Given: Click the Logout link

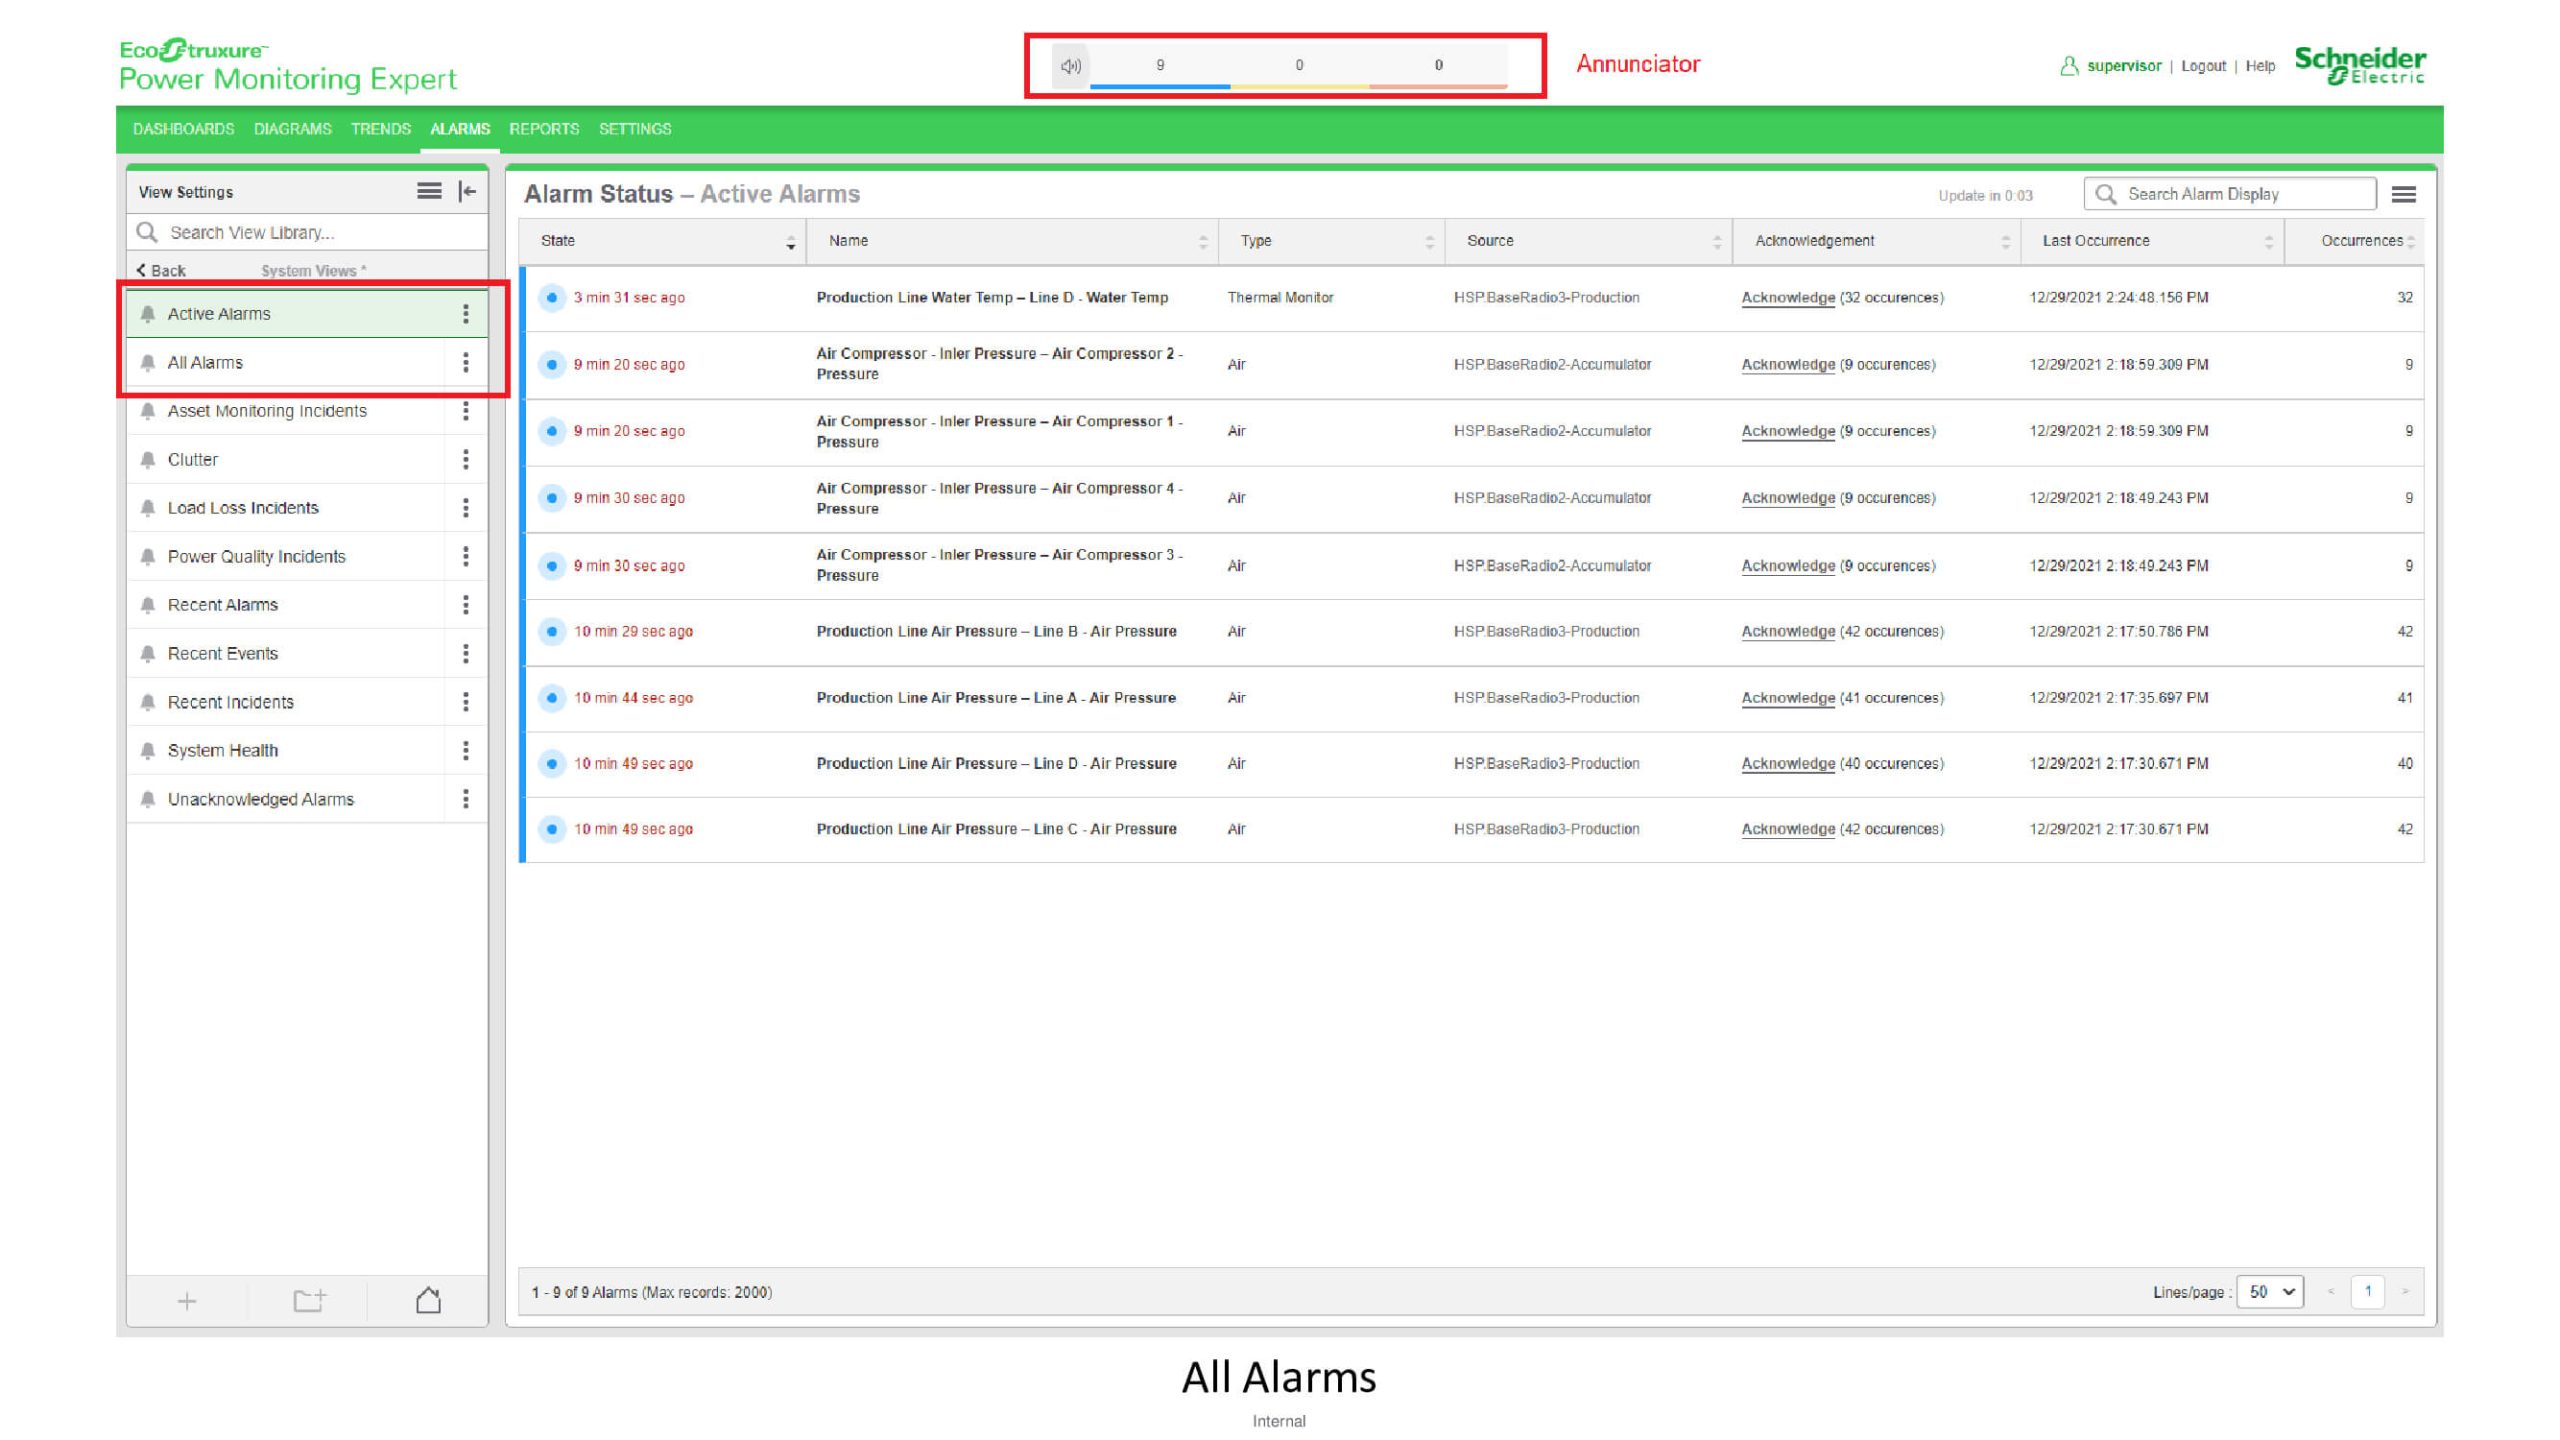Looking at the screenshot, I should coord(2203,66).
